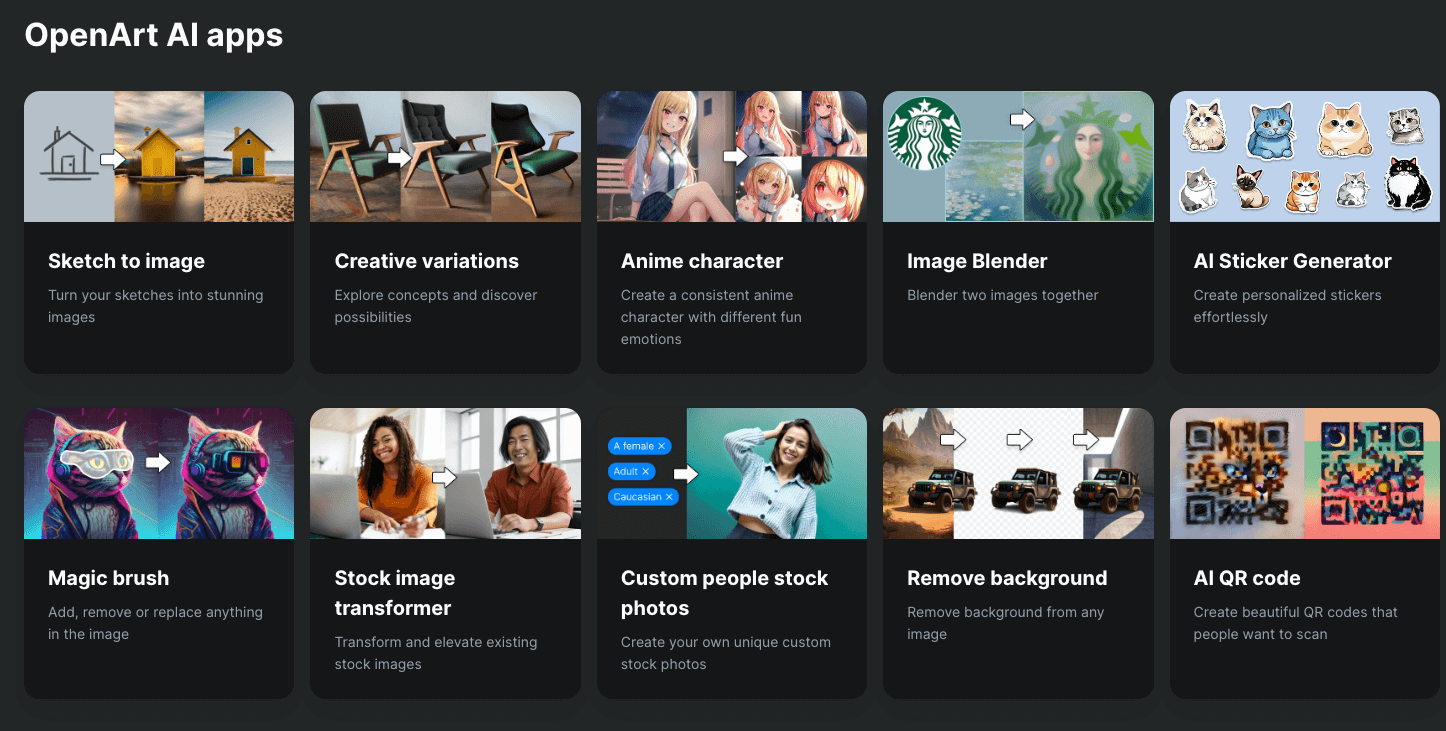This screenshot has height=731, width=1446.
Task: Remove the 'Adult' tag
Action: pyautogui.click(x=648, y=471)
